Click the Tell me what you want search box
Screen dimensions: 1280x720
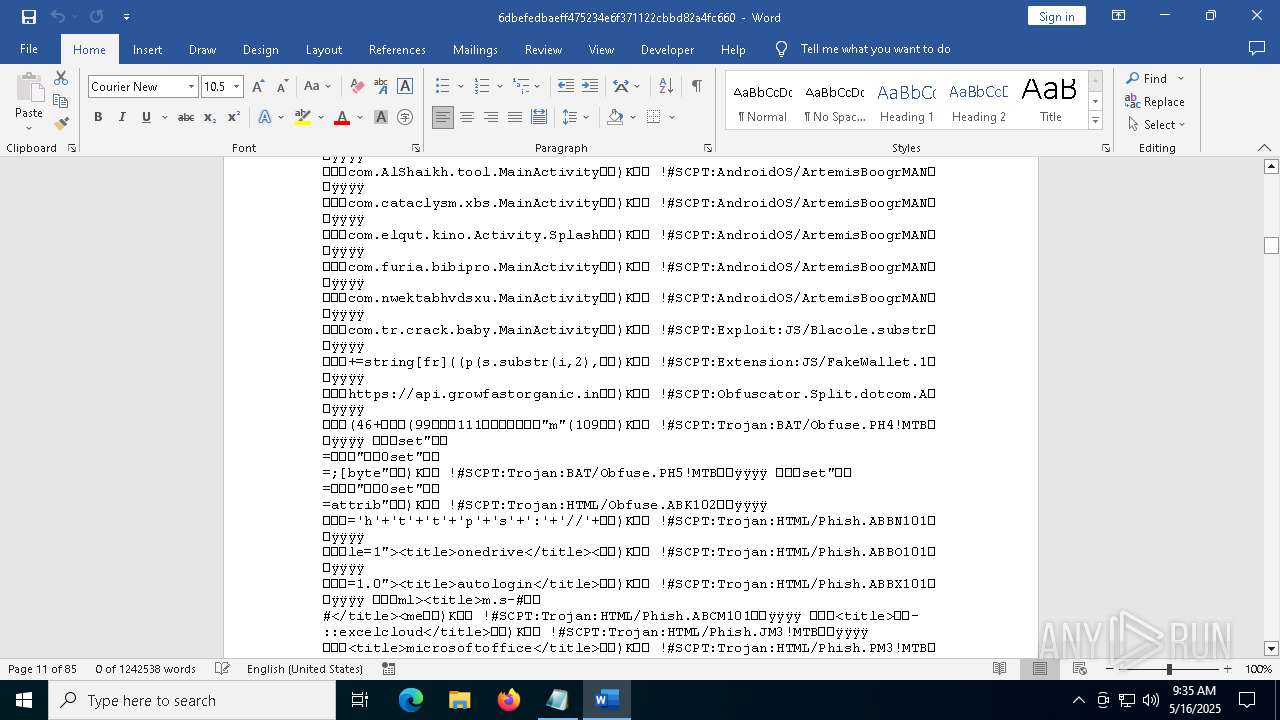875,49
